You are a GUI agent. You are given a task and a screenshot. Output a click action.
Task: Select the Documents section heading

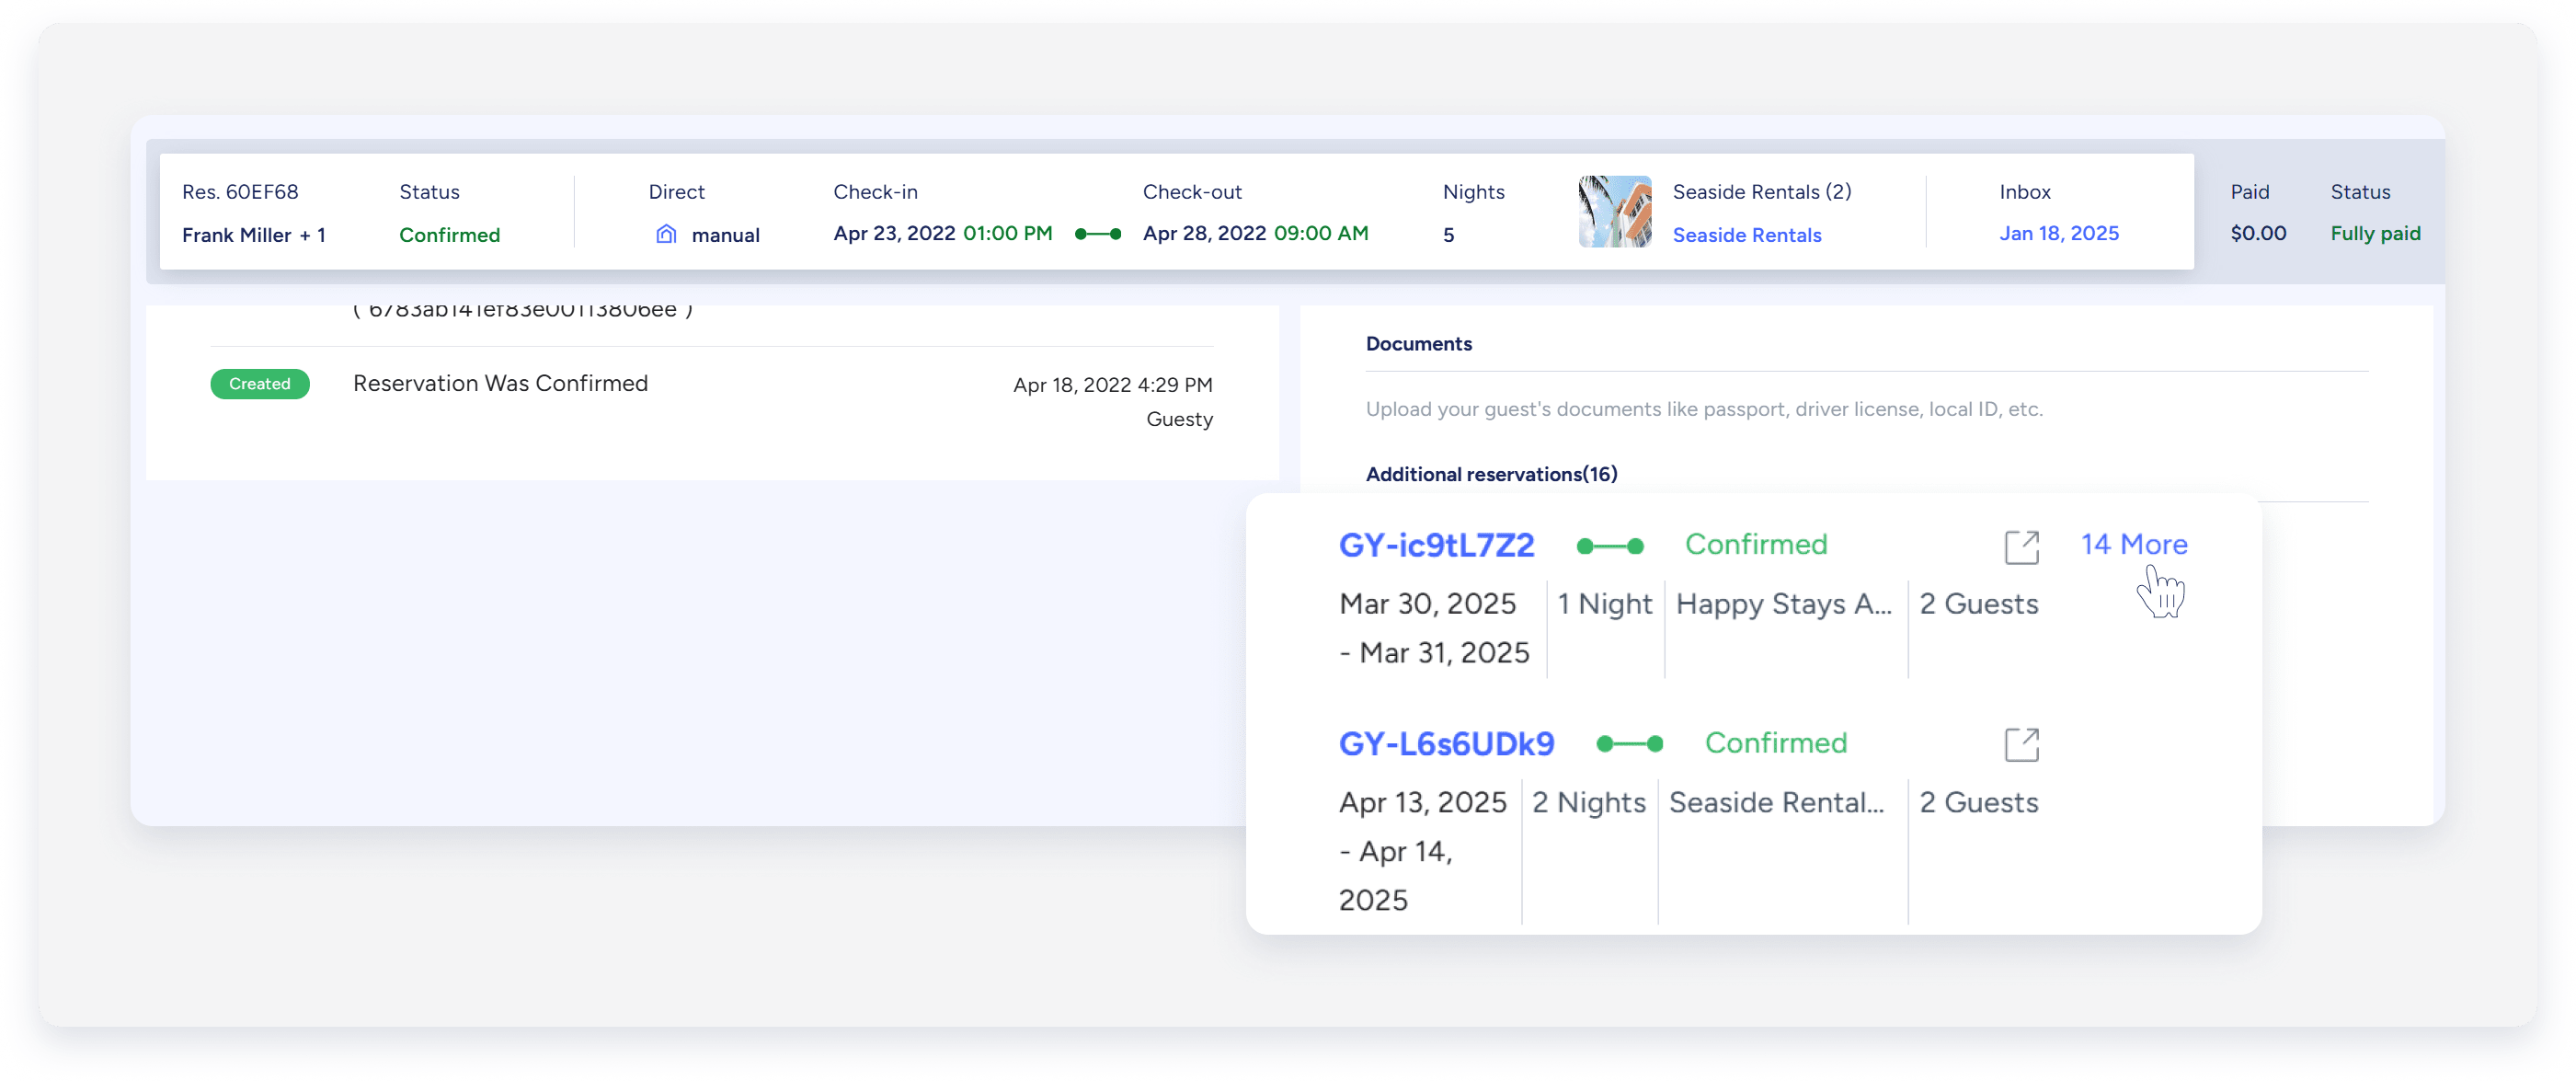pos(1418,344)
